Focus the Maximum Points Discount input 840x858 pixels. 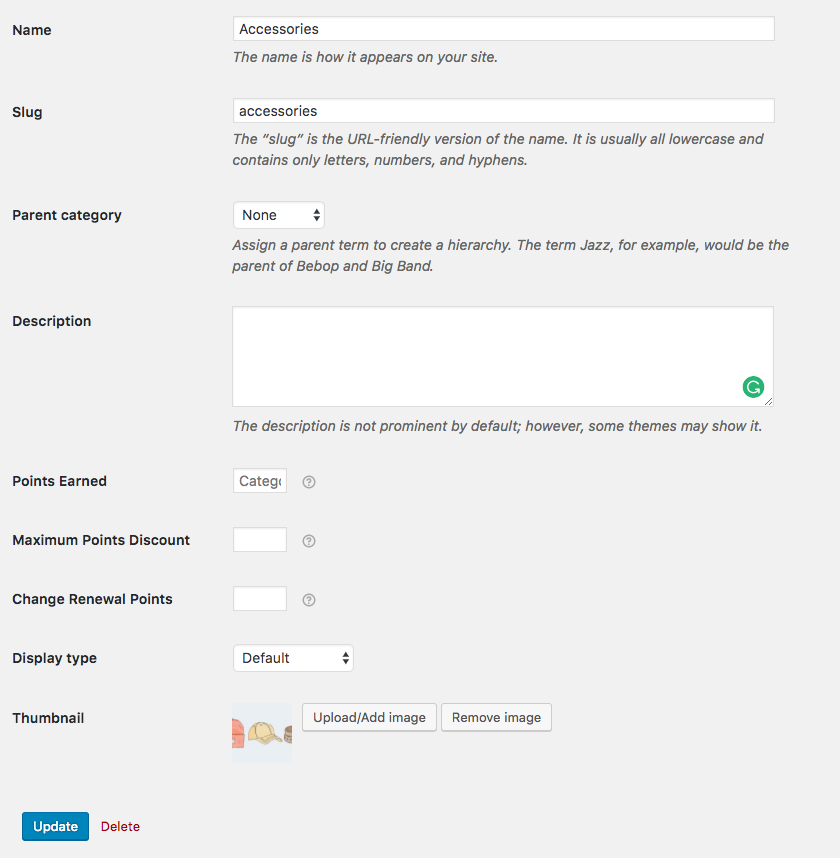click(259, 540)
